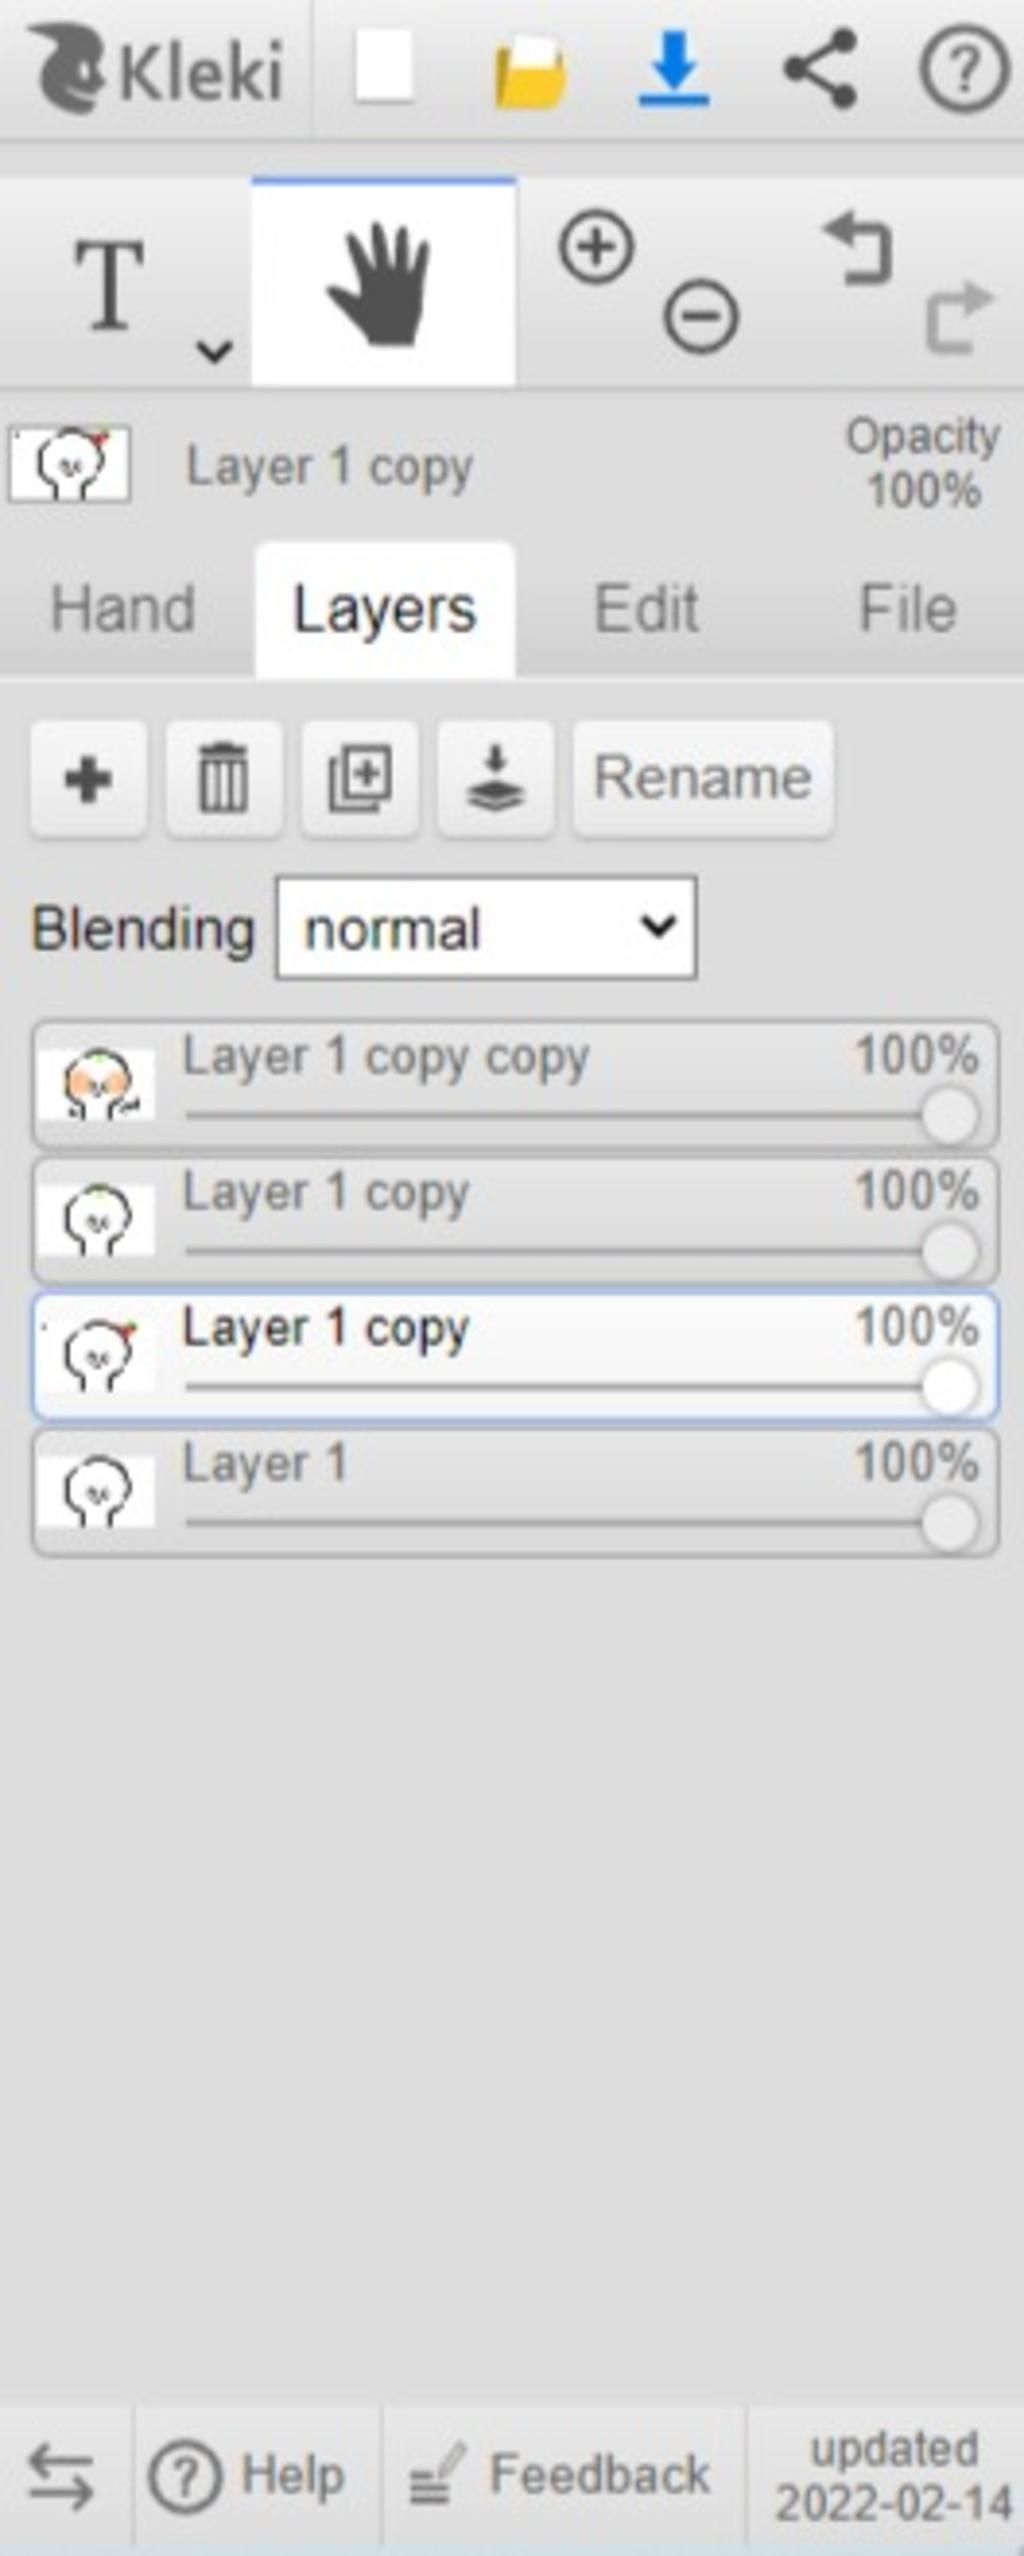
Task: Click the Rename button
Action: (x=703, y=778)
